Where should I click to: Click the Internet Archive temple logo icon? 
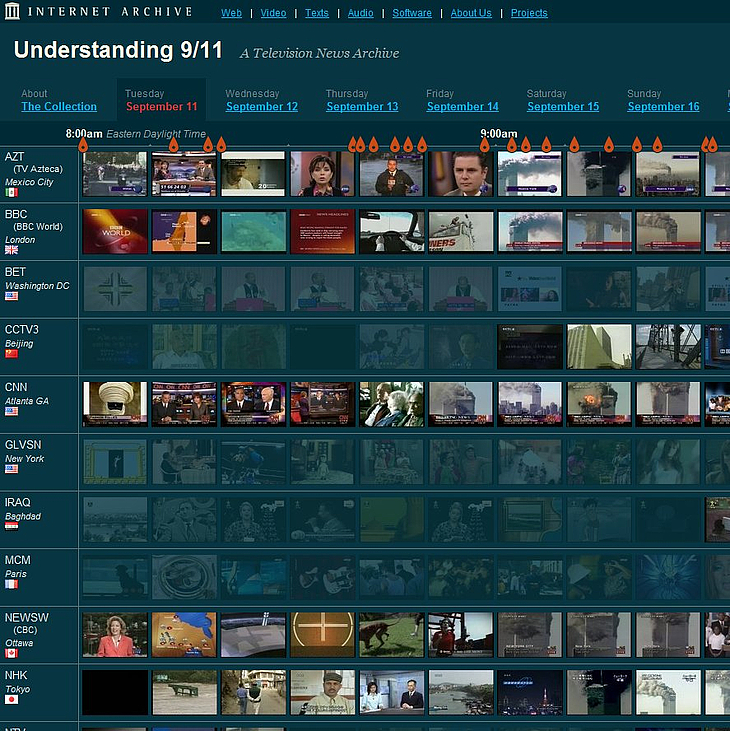pyautogui.click(x=12, y=11)
